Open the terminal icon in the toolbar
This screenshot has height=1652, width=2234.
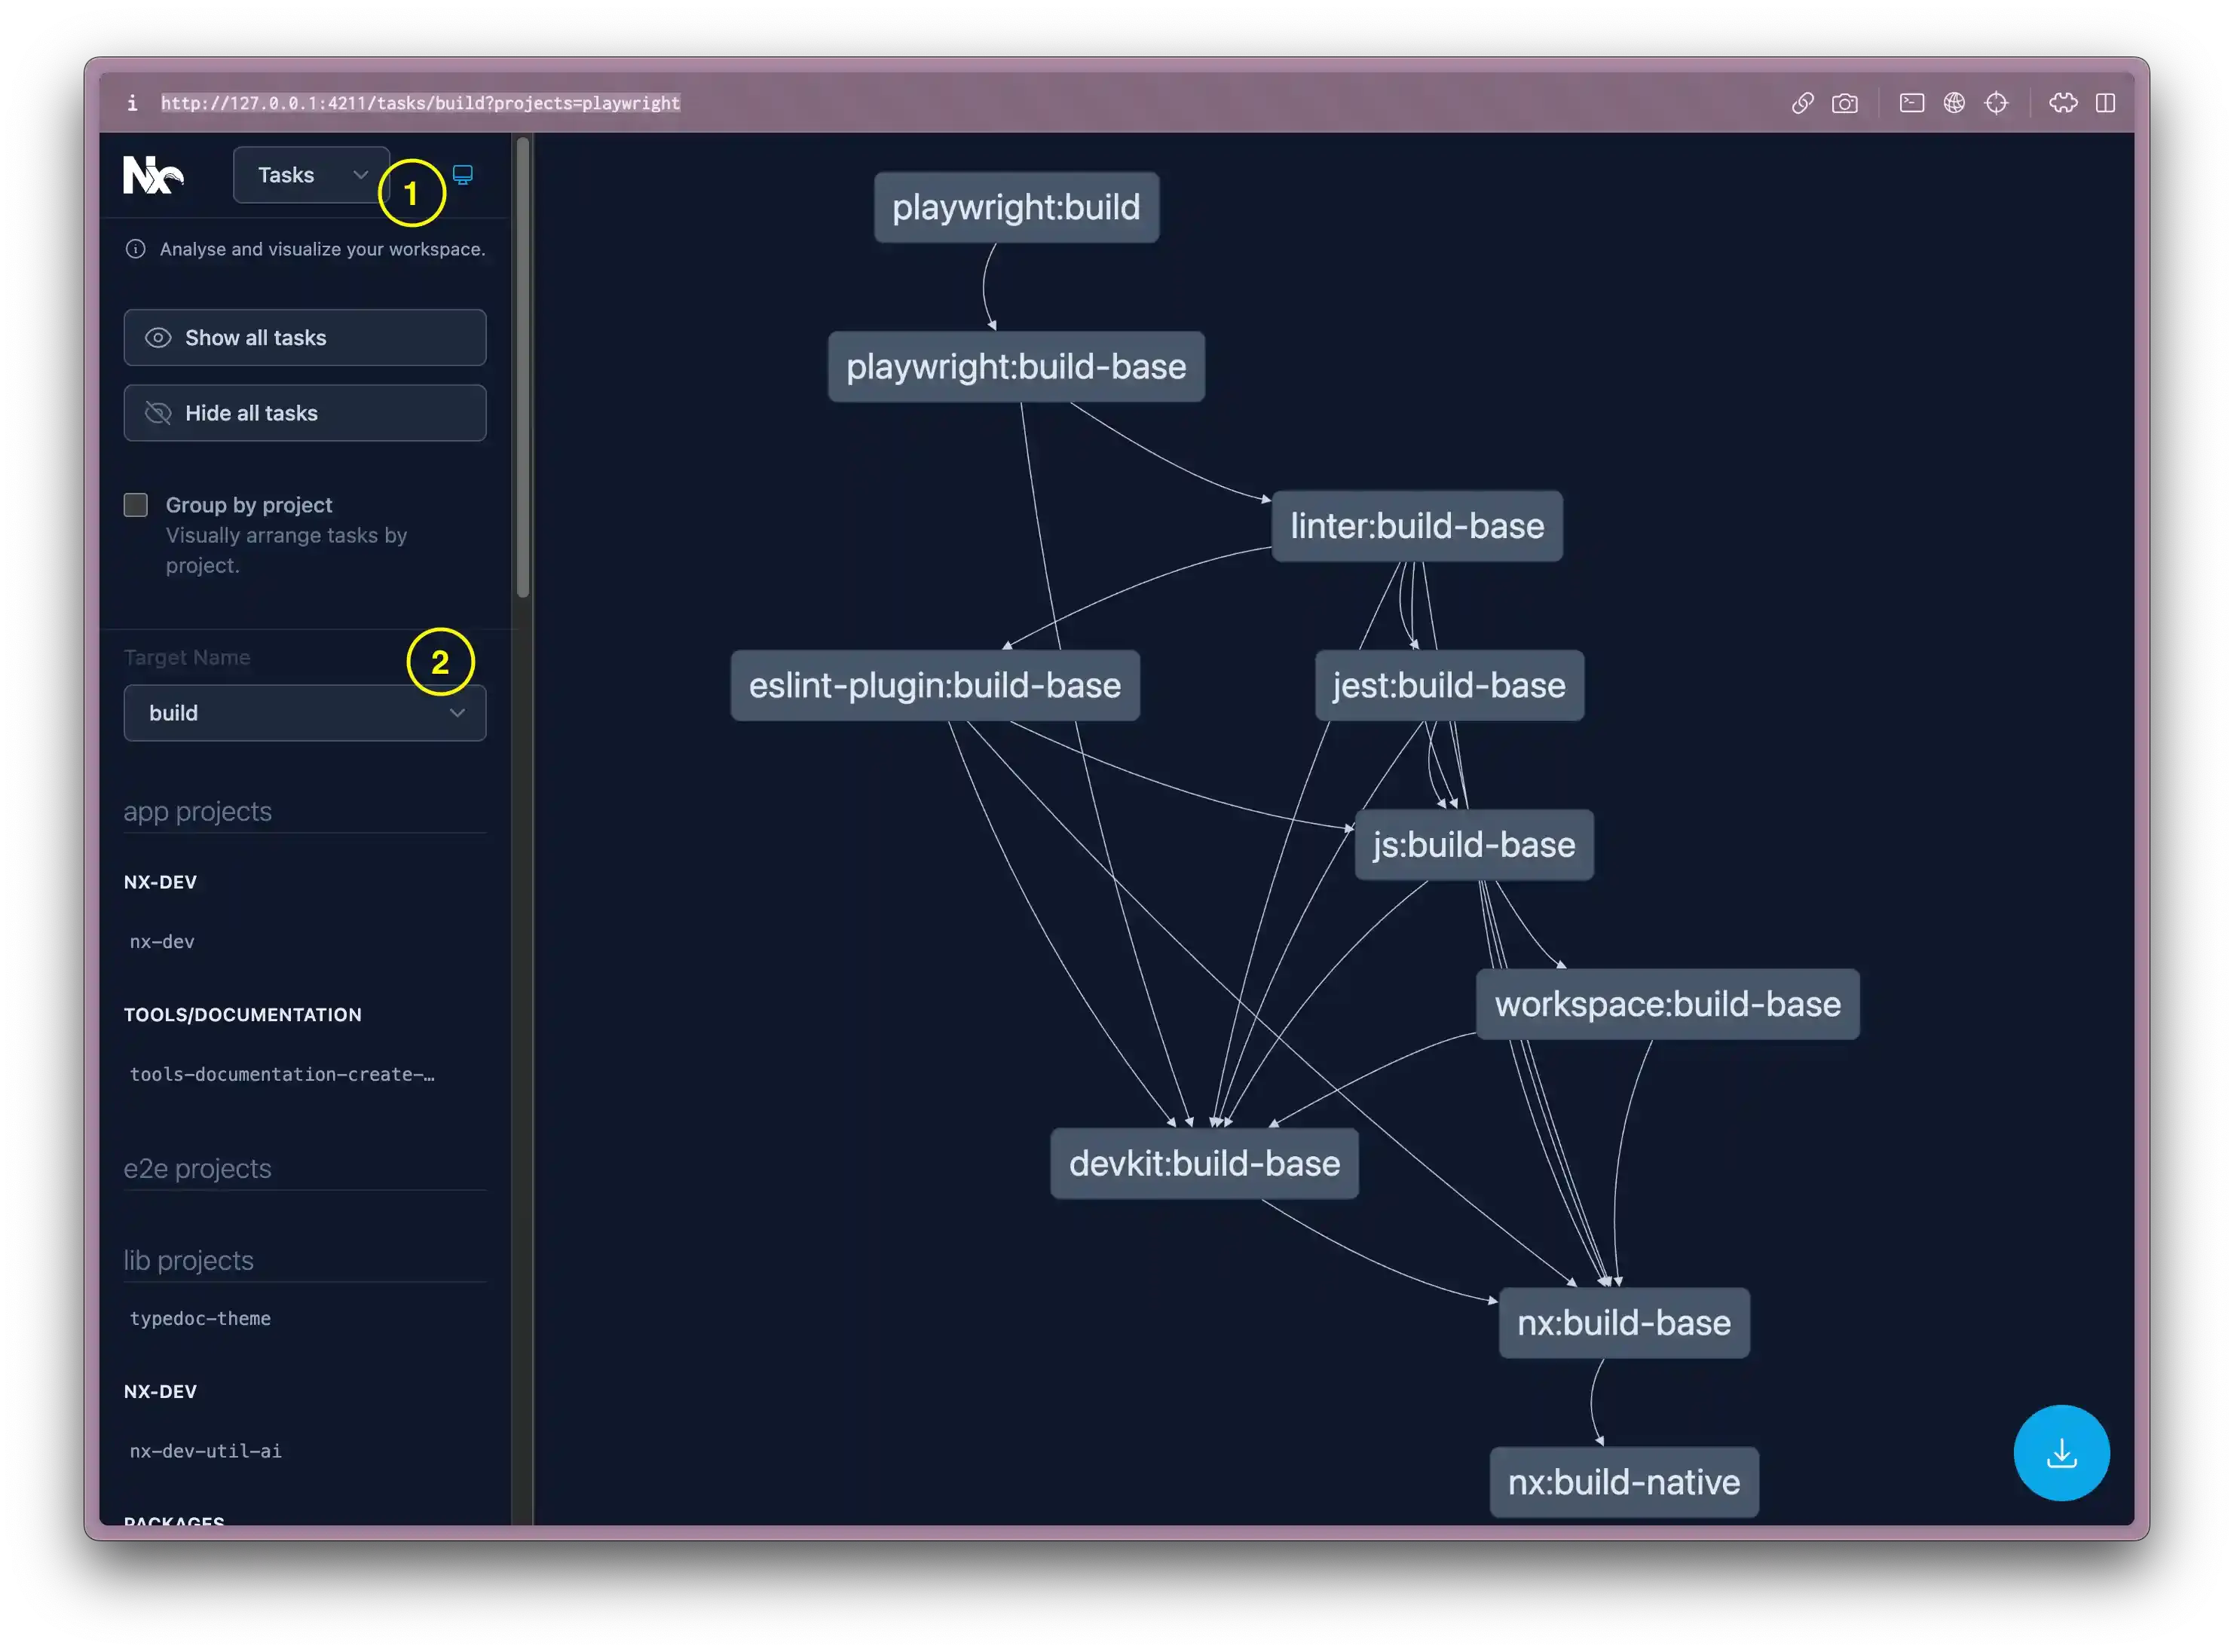click(x=1912, y=102)
